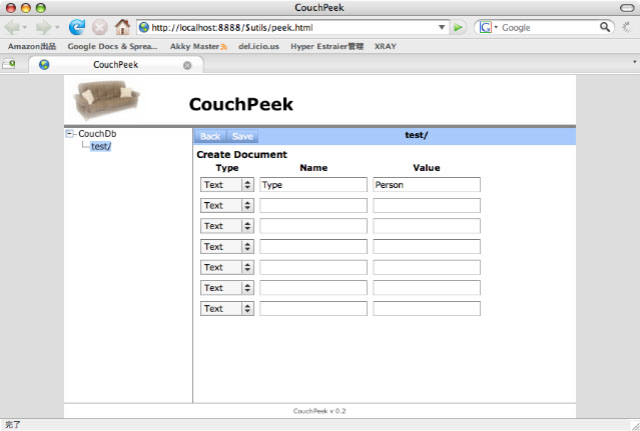Click the magnifier search icon
This screenshot has height=431, width=640.
point(605,27)
